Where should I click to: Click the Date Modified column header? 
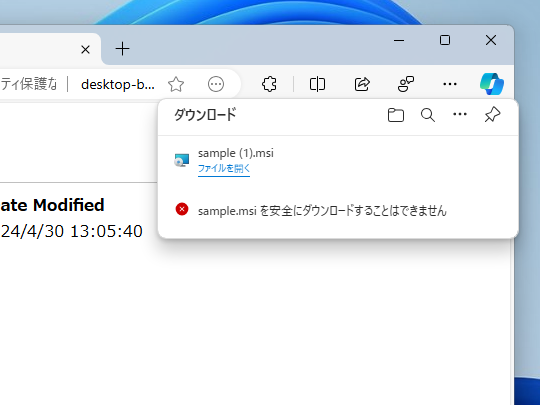(x=52, y=205)
